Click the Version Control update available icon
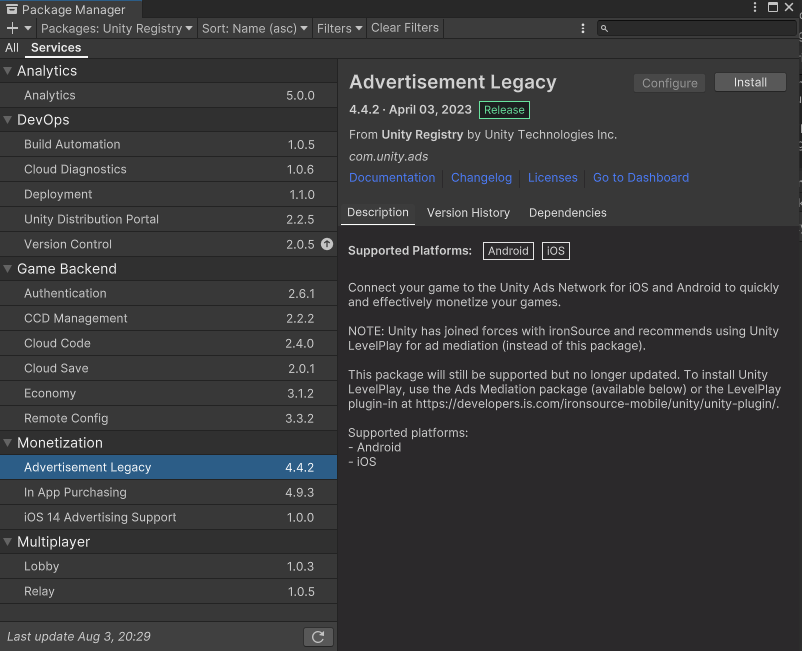The image size is (802, 651). [x=327, y=244]
